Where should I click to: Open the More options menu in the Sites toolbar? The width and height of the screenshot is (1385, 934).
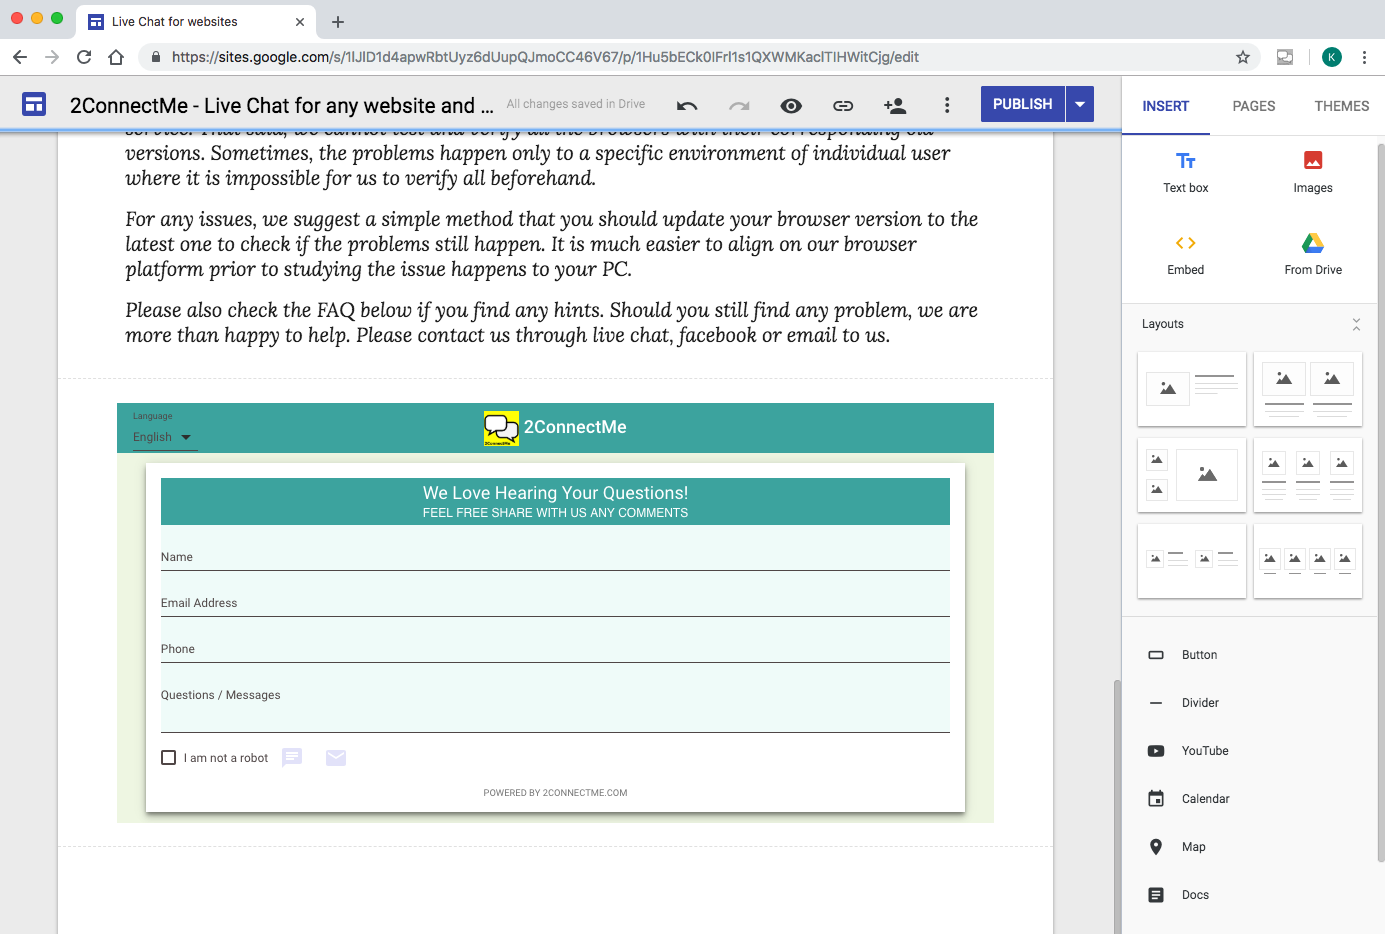[x=947, y=105]
